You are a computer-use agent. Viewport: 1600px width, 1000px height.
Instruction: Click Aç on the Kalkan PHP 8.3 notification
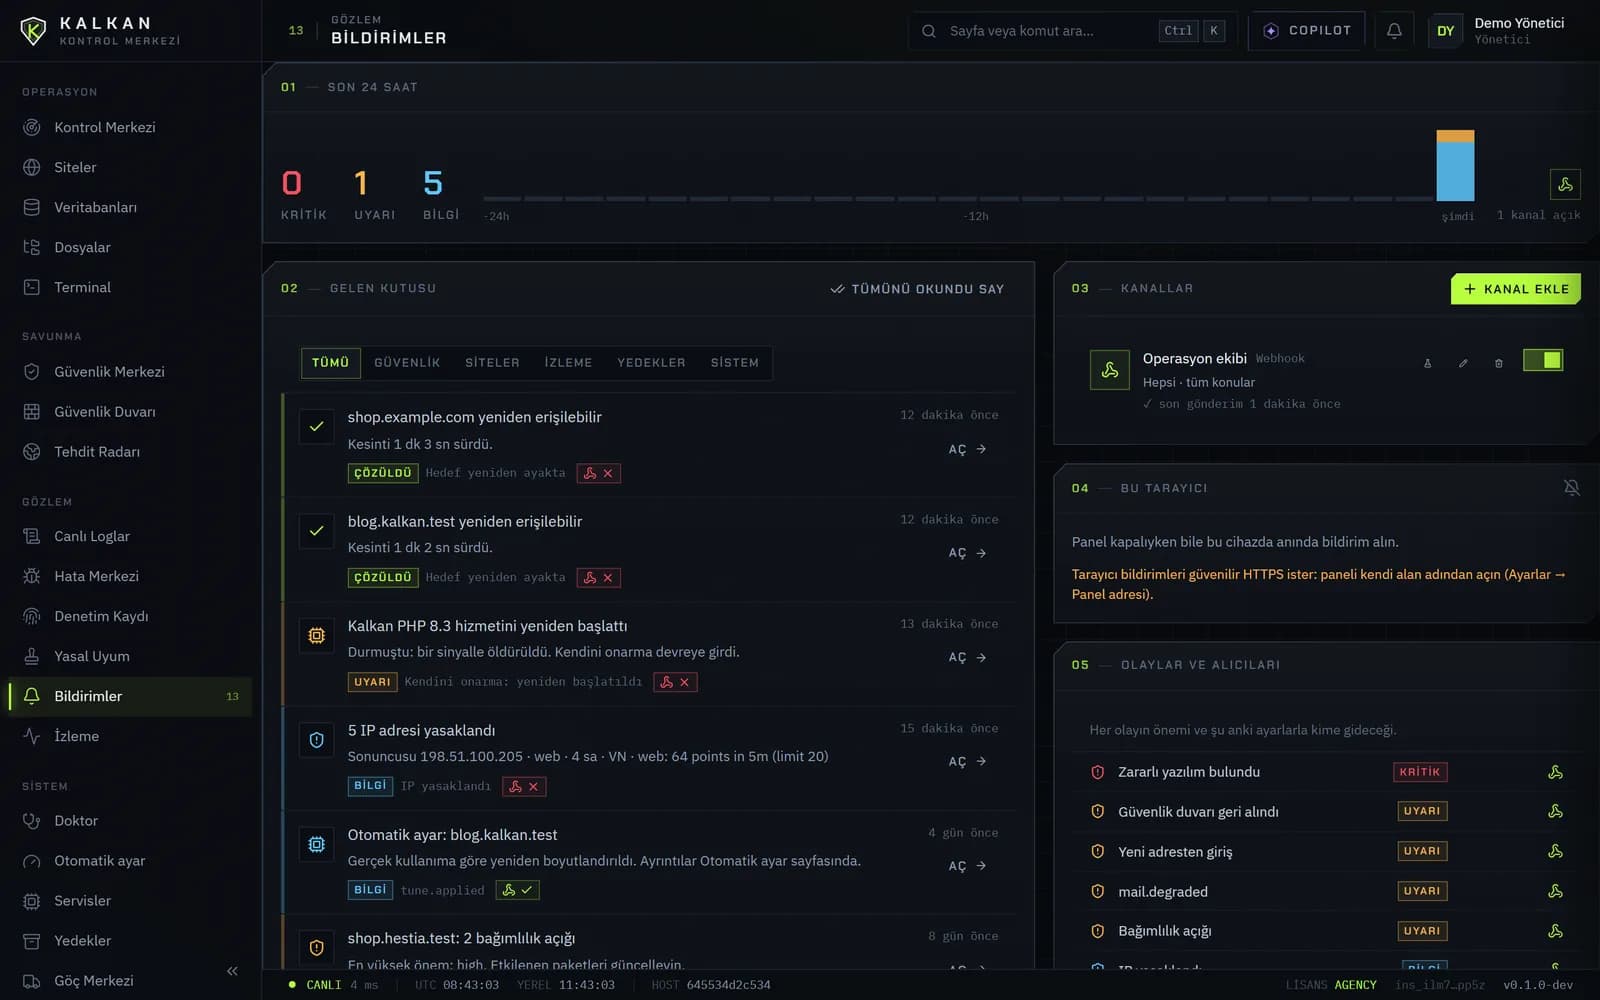point(967,657)
